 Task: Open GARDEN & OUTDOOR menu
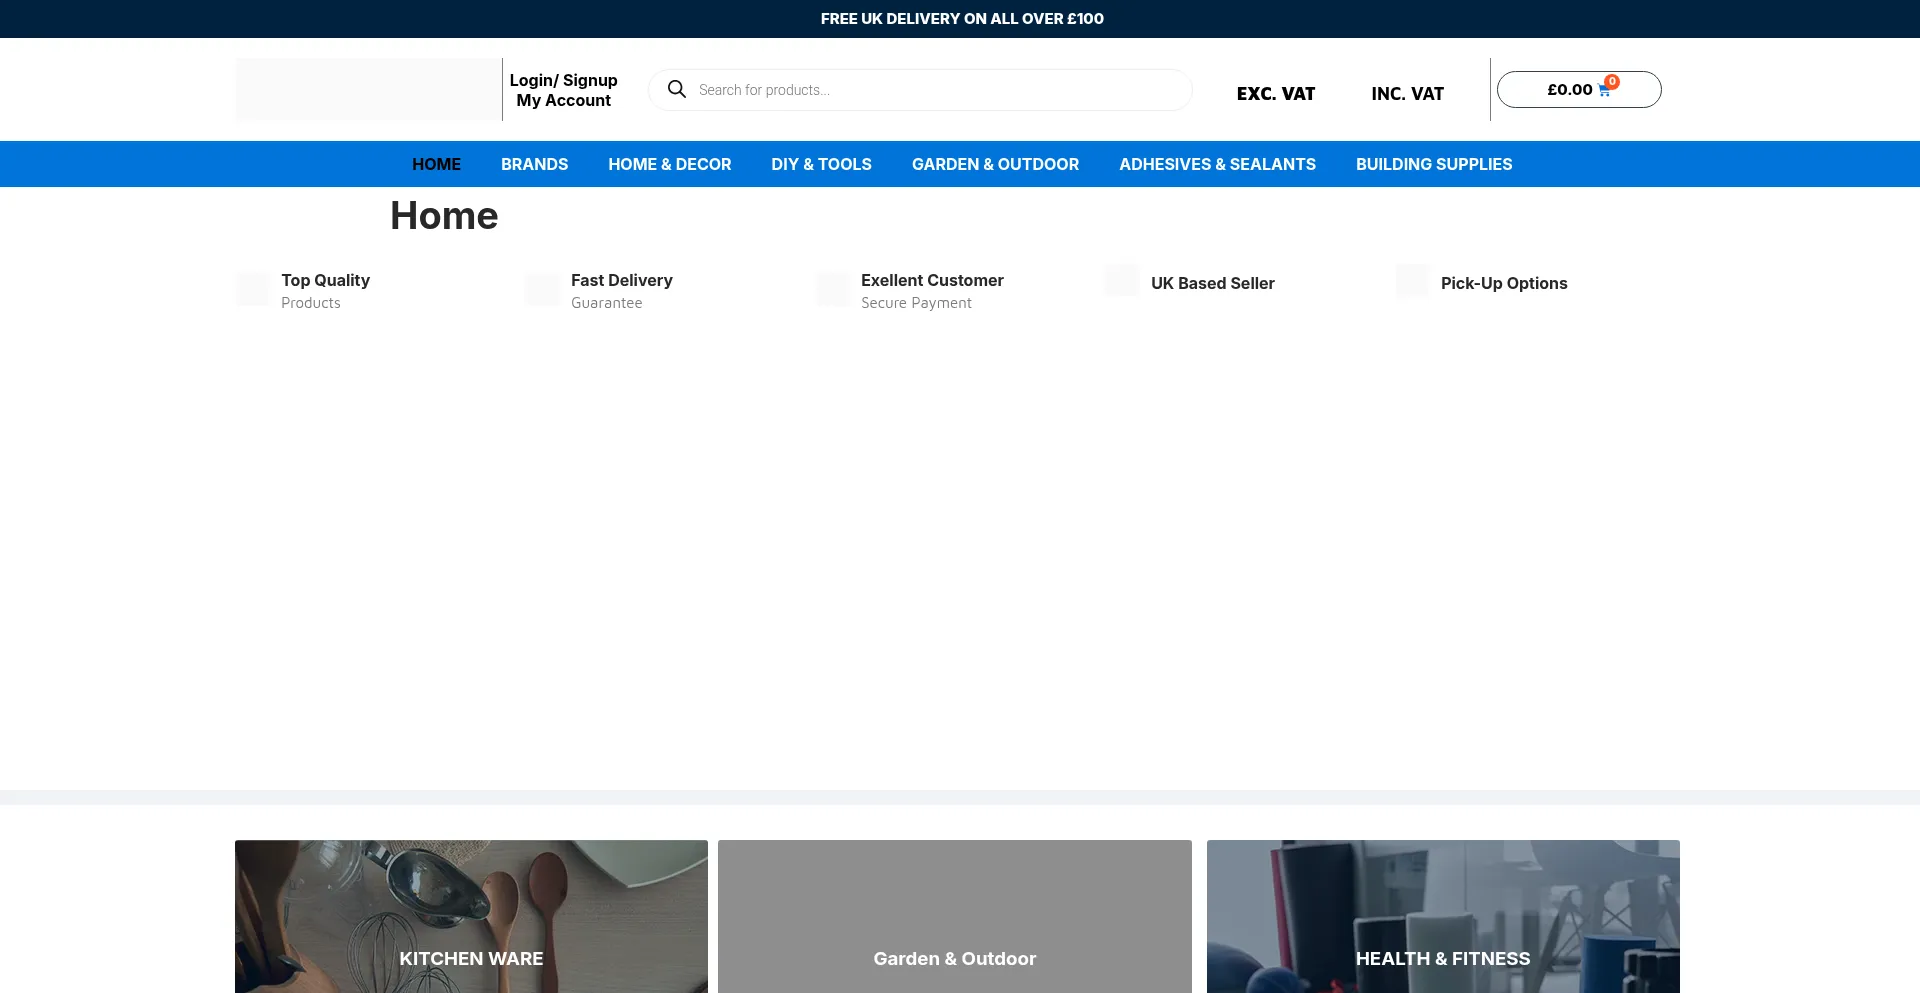point(995,164)
